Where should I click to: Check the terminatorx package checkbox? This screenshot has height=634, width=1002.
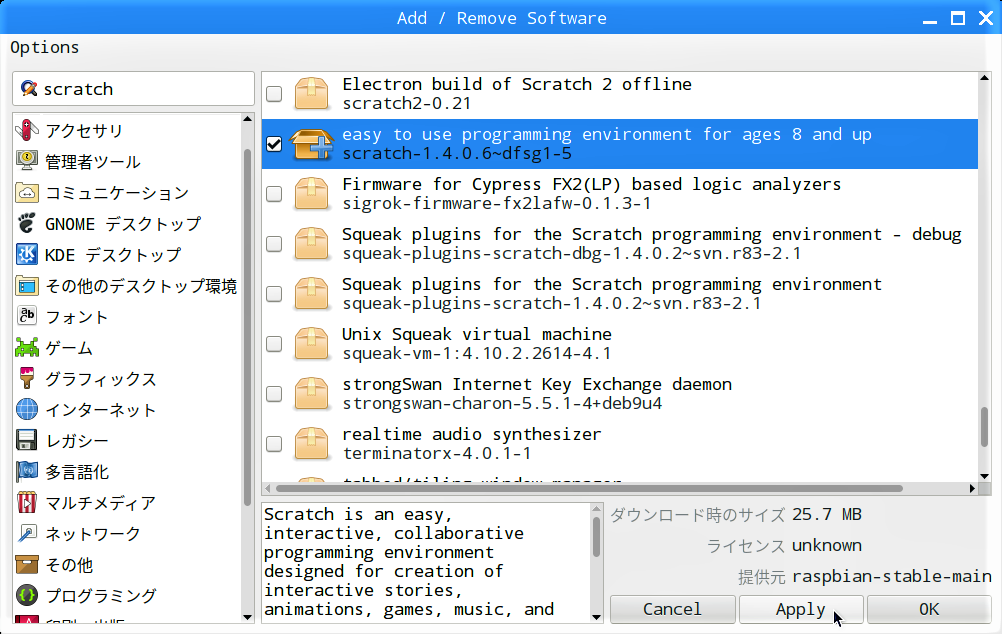point(274,444)
